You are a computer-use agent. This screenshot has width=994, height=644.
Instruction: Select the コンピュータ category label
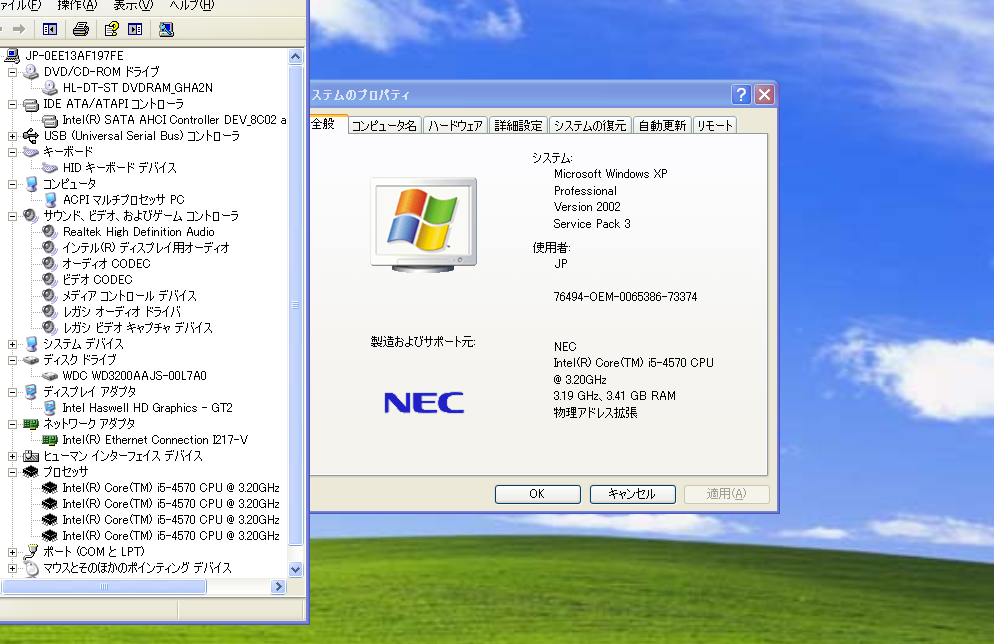click(70, 184)
